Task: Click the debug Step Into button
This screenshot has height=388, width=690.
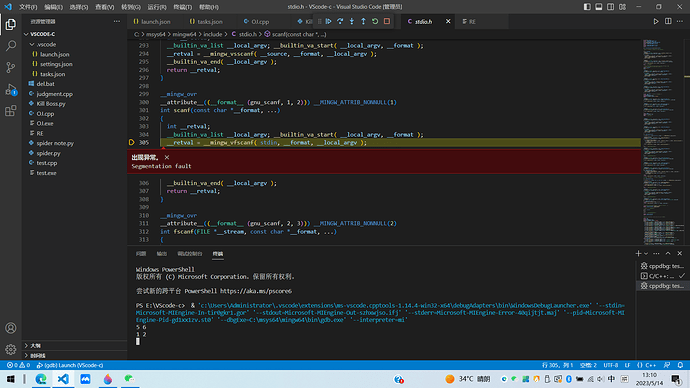Action: 352,21
